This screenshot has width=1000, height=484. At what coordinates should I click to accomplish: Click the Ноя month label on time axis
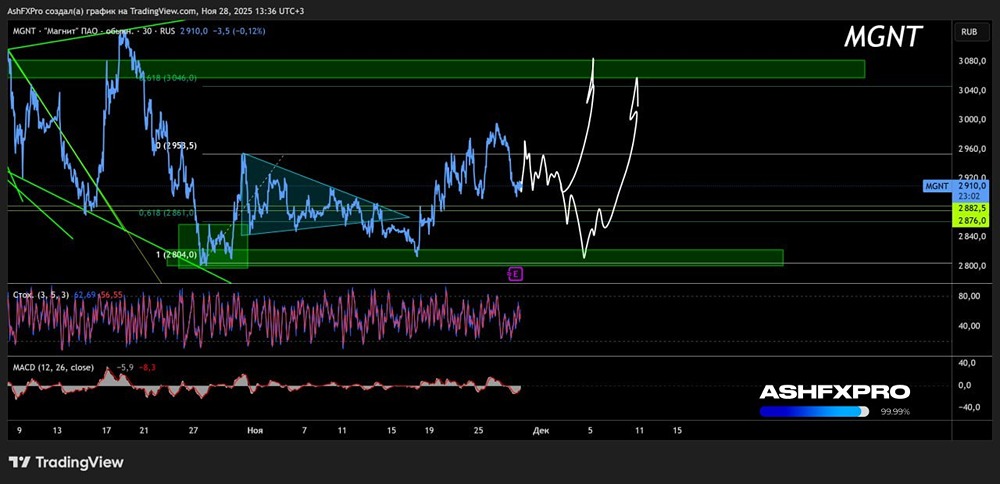click(x=255, y=430)
